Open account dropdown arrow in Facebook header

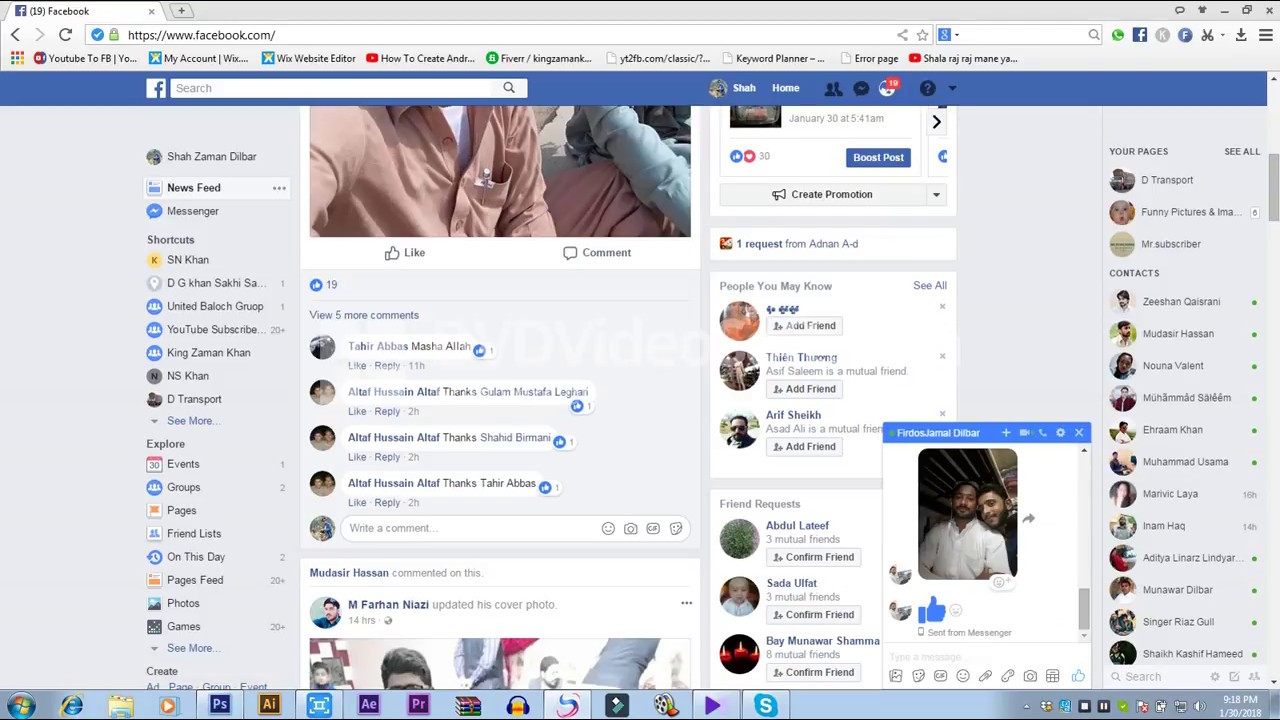[952, 88]
